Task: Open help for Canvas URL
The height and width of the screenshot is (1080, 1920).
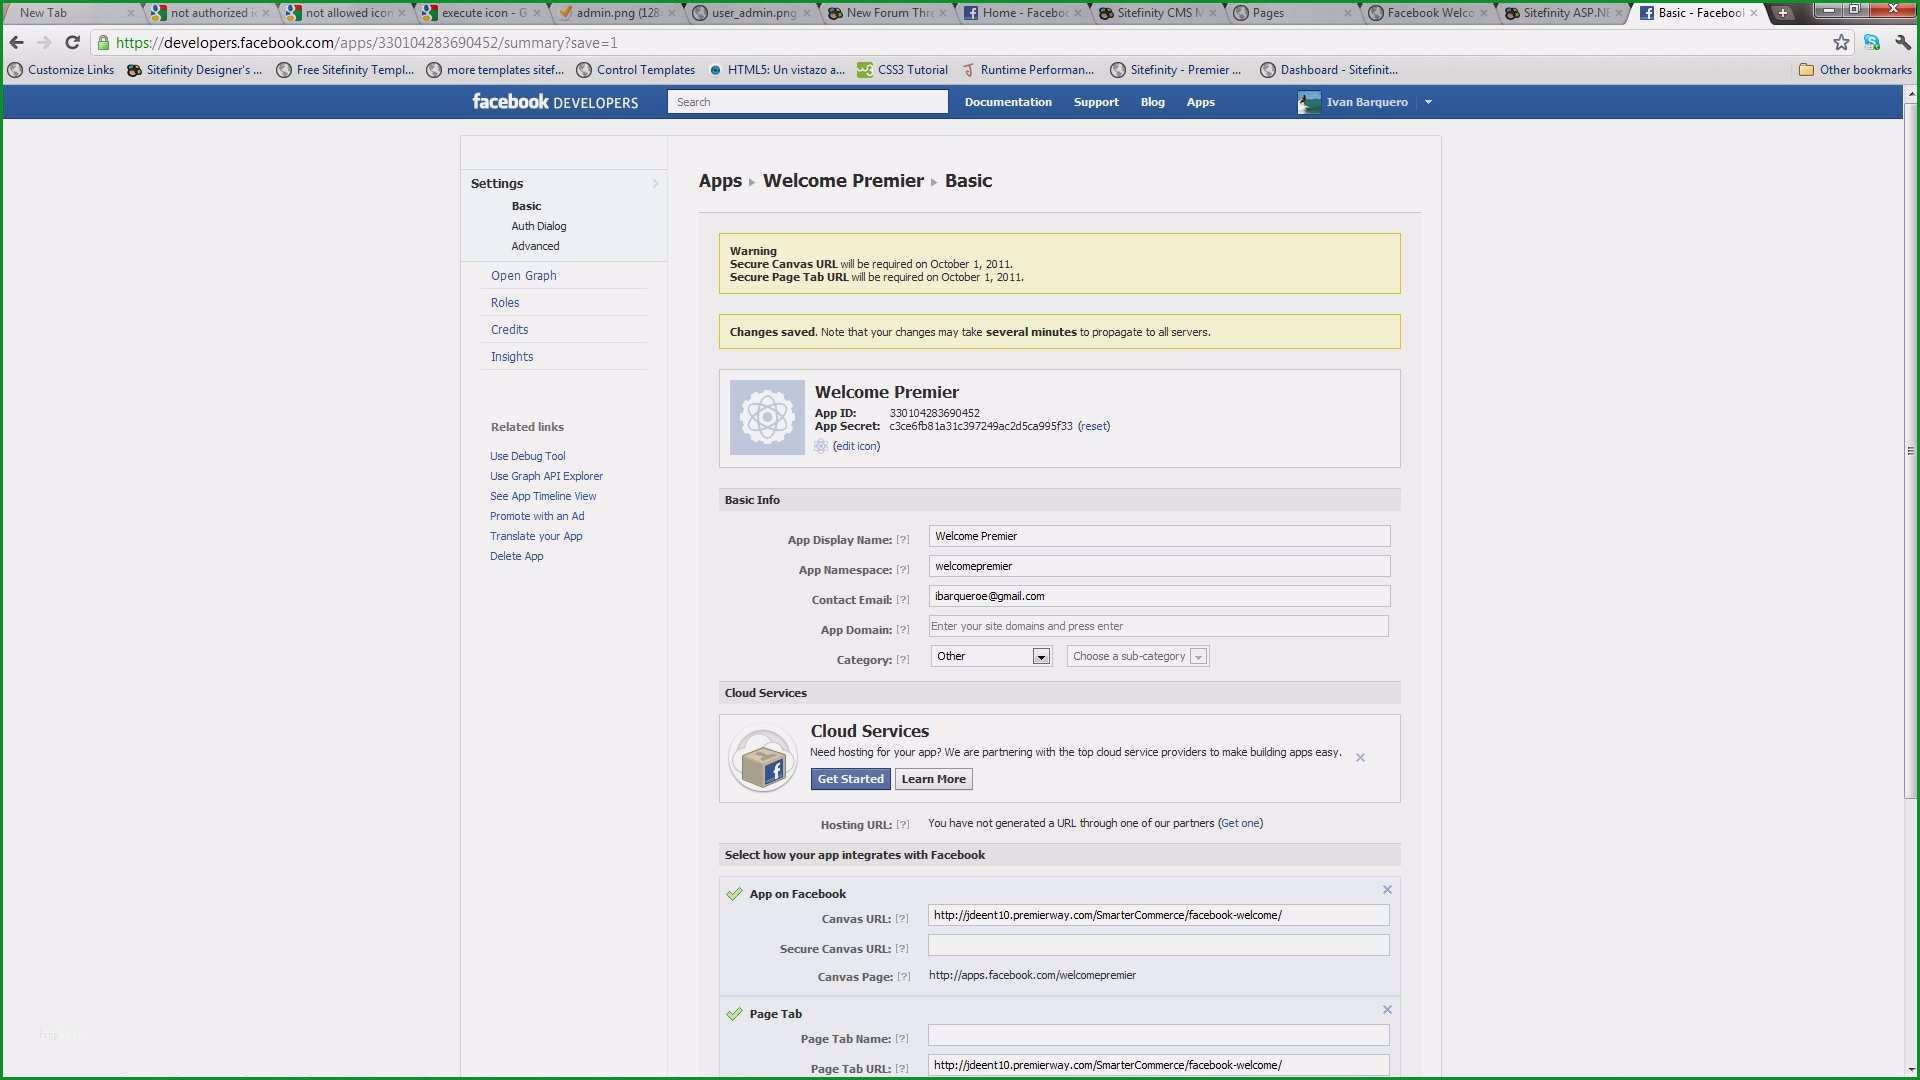Action: tap(902, 918)
